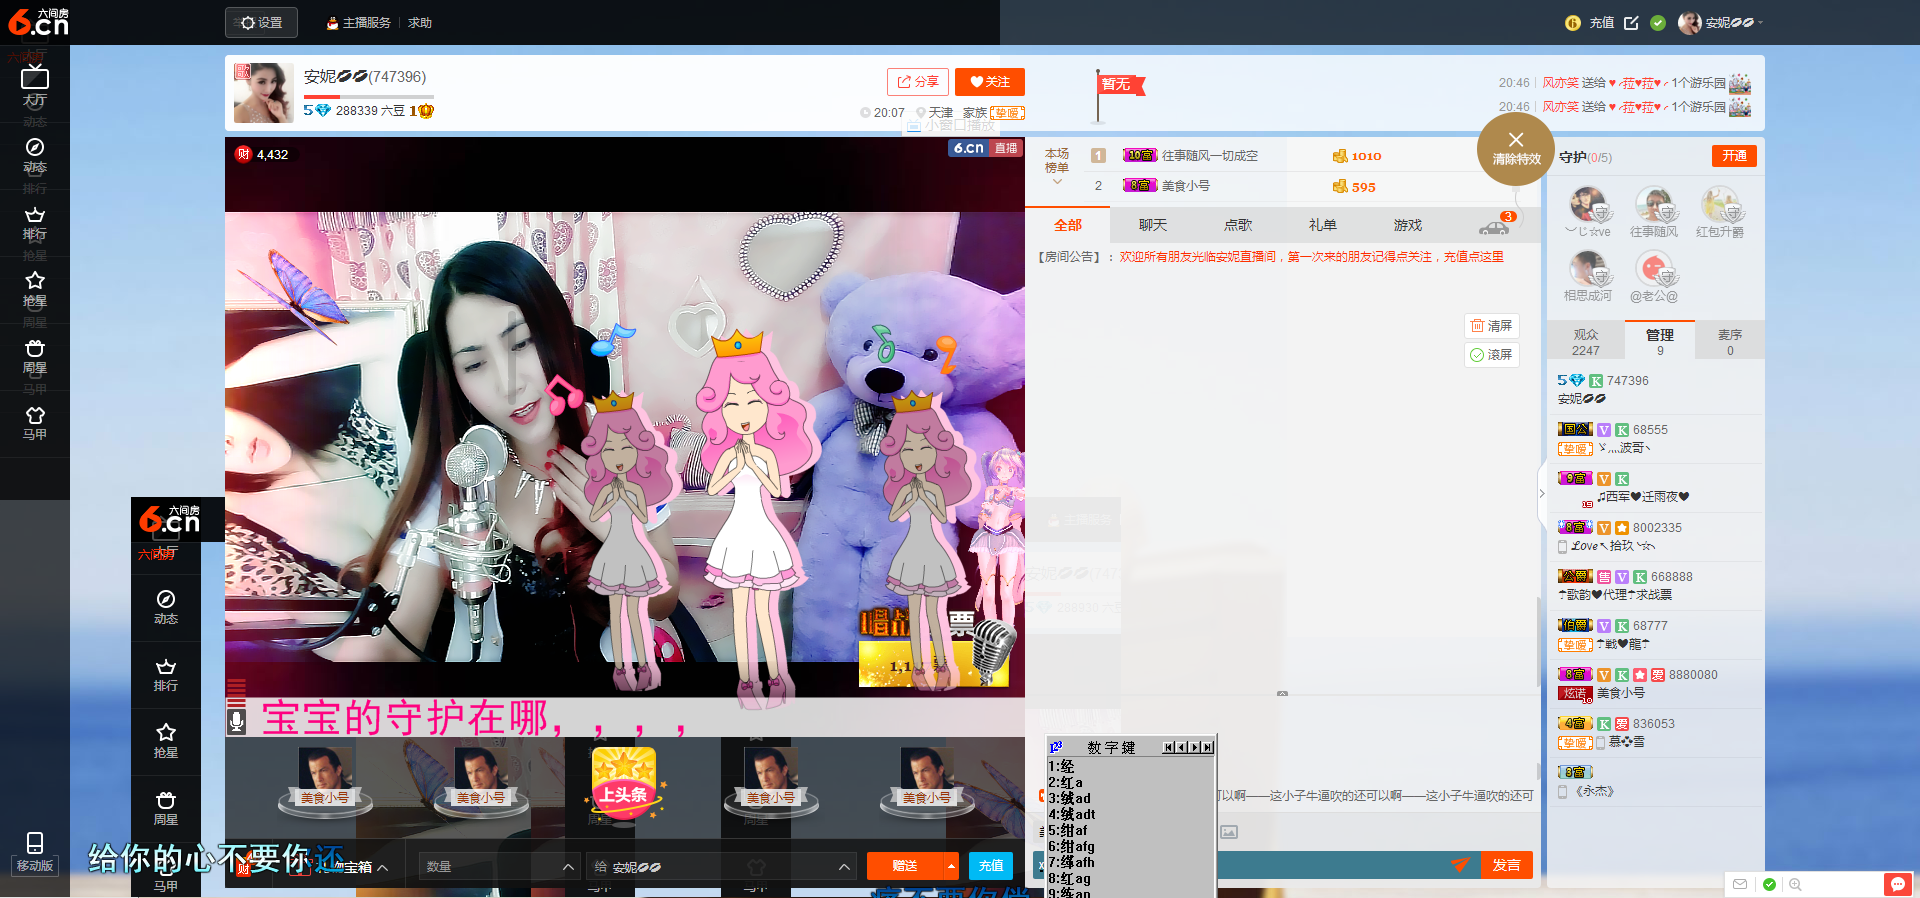Open the 赠送 button arrow dropdown
1920x898 pixels.
951,866
